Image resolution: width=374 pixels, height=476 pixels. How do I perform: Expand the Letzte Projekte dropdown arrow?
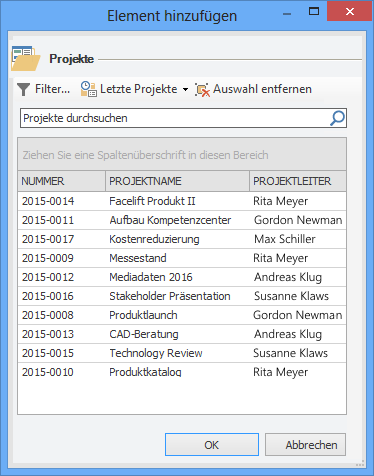pyautogui.click(x=185, y=89)
